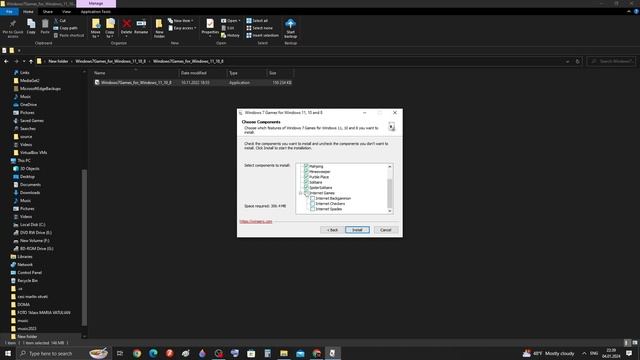The image size is (640, 360).
Task: Open Control Panel in navigation pane
Action: coord(29,272)
